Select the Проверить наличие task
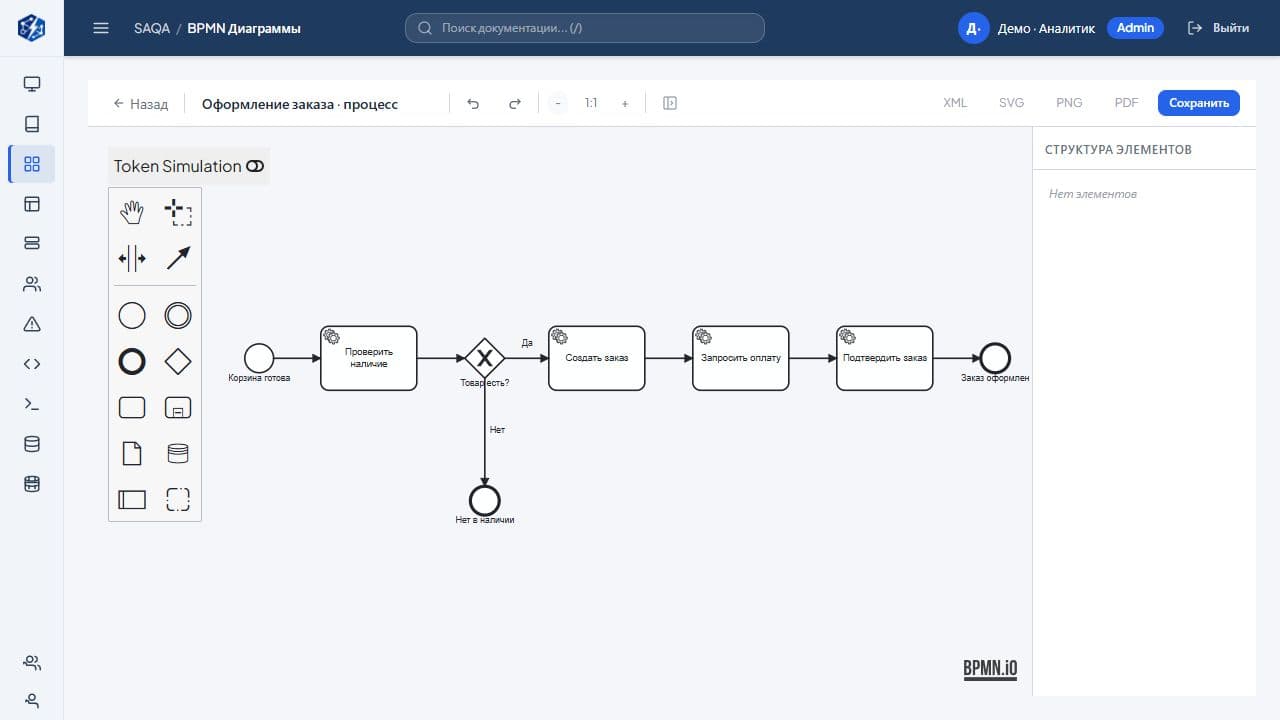Viewport: 1280px width, 720px height. pos(369,358)
